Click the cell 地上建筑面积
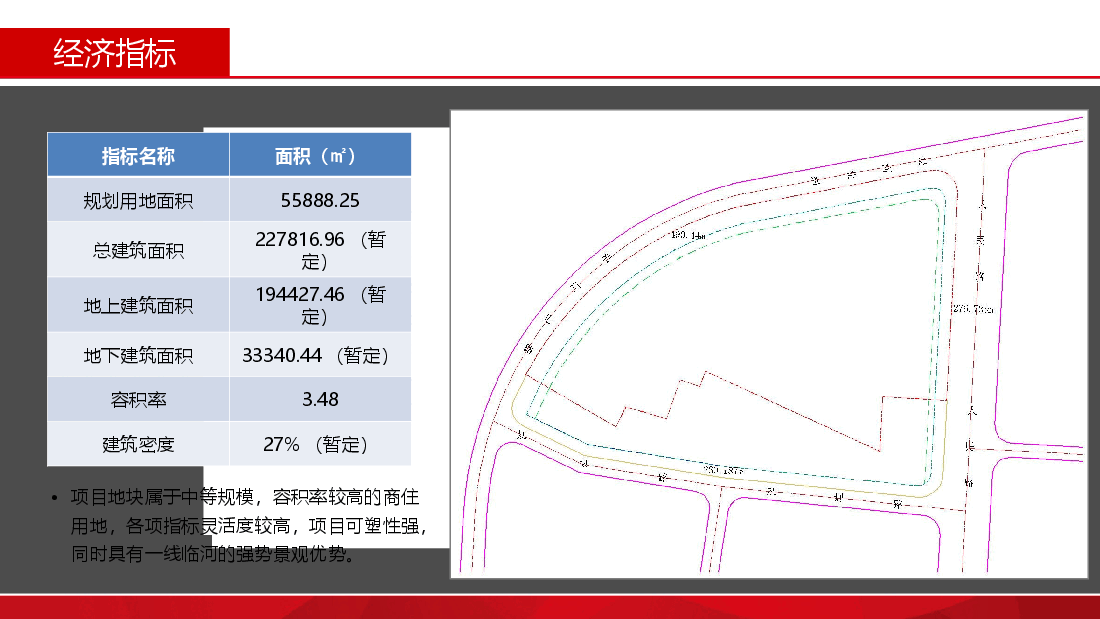 (x=138, y=305)
